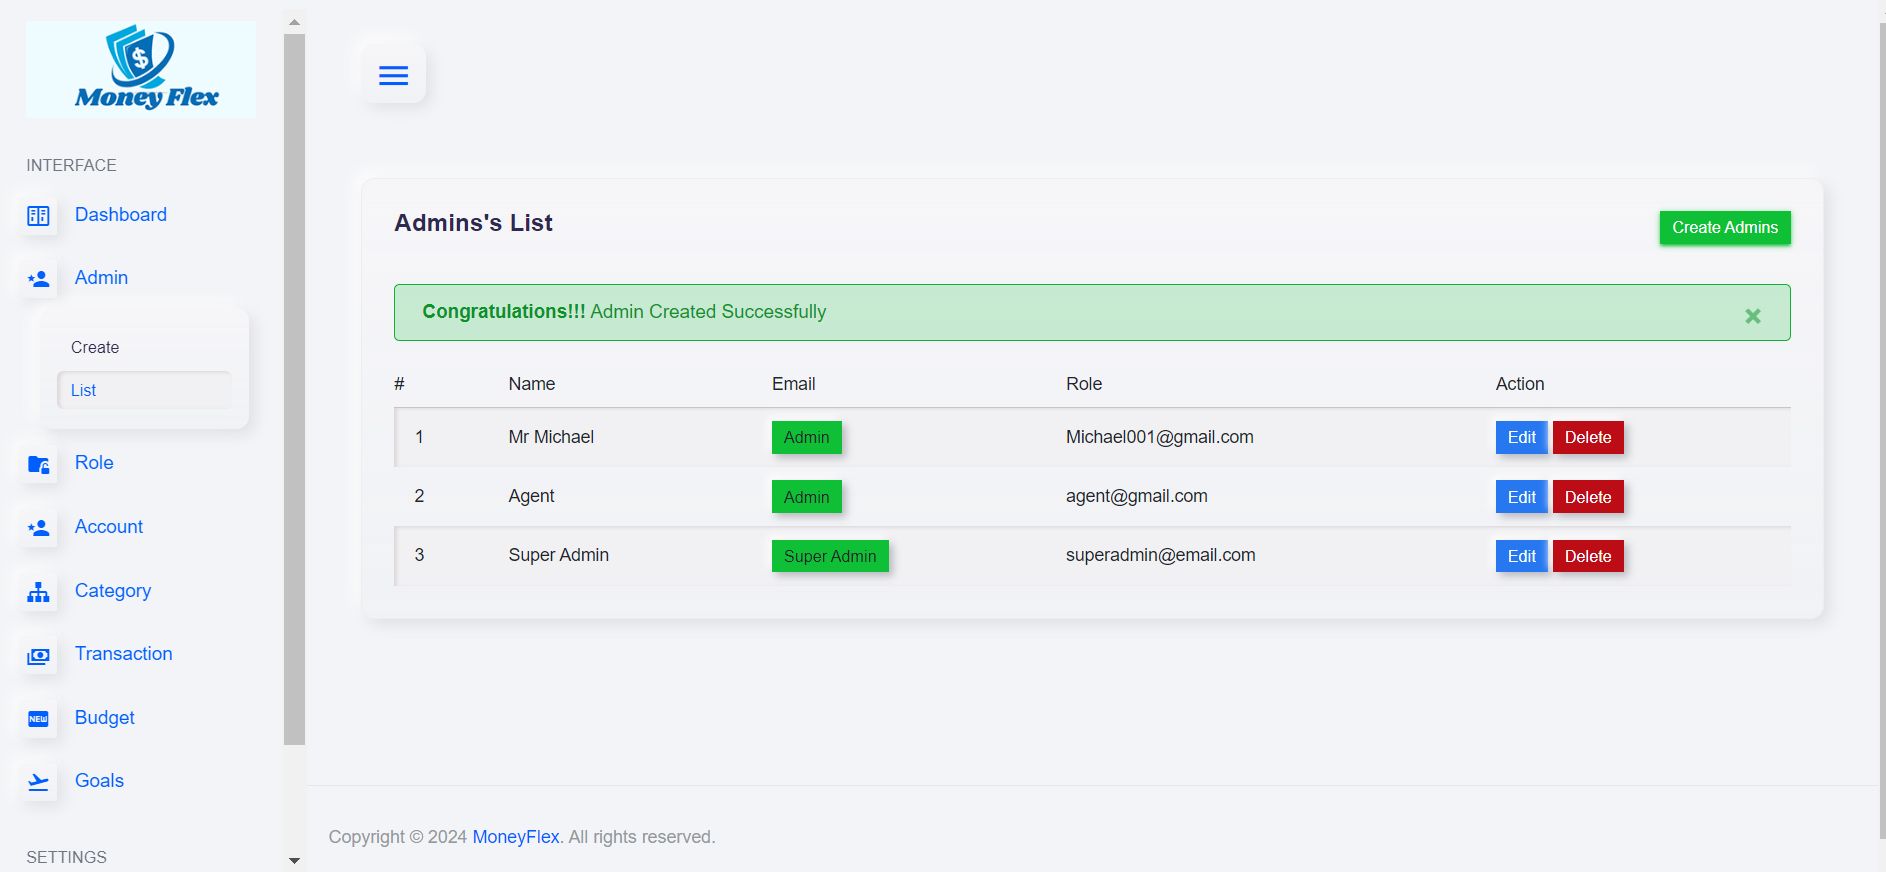Image resolution: width=1886 pixels, height=872 pixels.
Task: Delete the Super Admin entry
Action: tap(1587, 556)
